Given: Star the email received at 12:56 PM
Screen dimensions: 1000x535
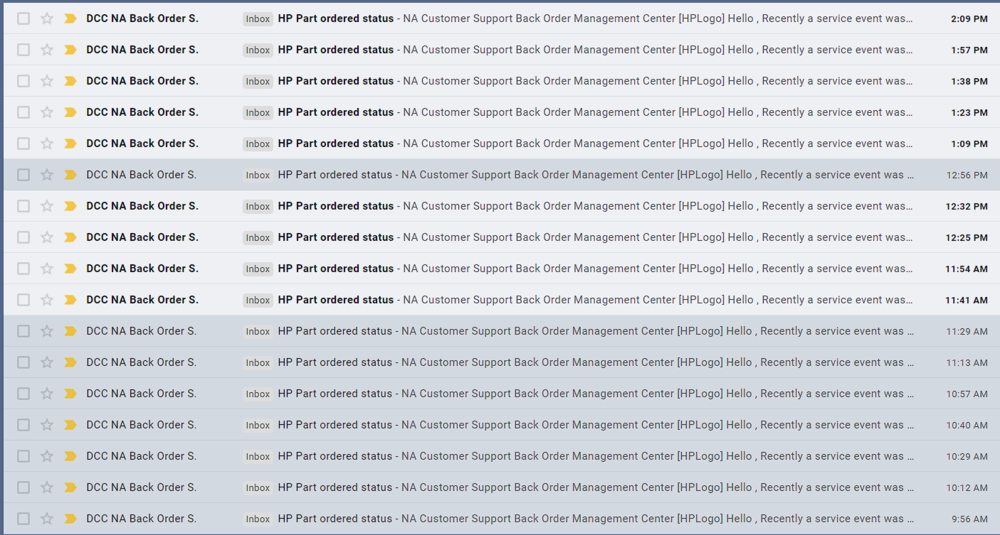Looking at the screenshot, I should pos(47,175).
